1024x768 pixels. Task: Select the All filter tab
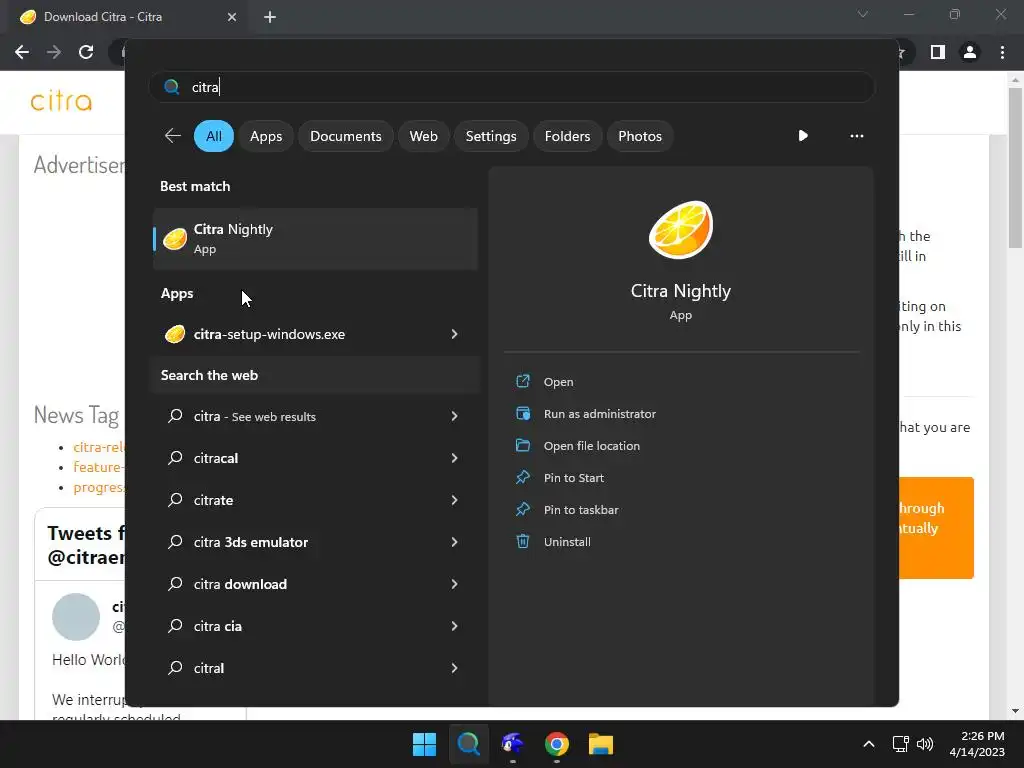pyautogui.click(x=214, y=136)
